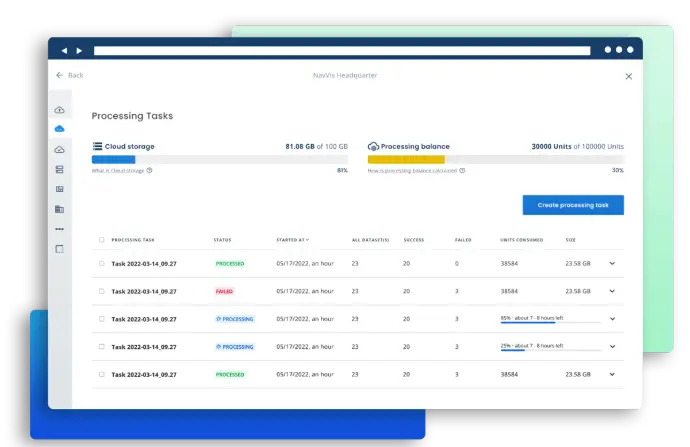Open the server storage sidebar icon
The height and width of the screenshot is (447, 690).
tap(59, 169)
